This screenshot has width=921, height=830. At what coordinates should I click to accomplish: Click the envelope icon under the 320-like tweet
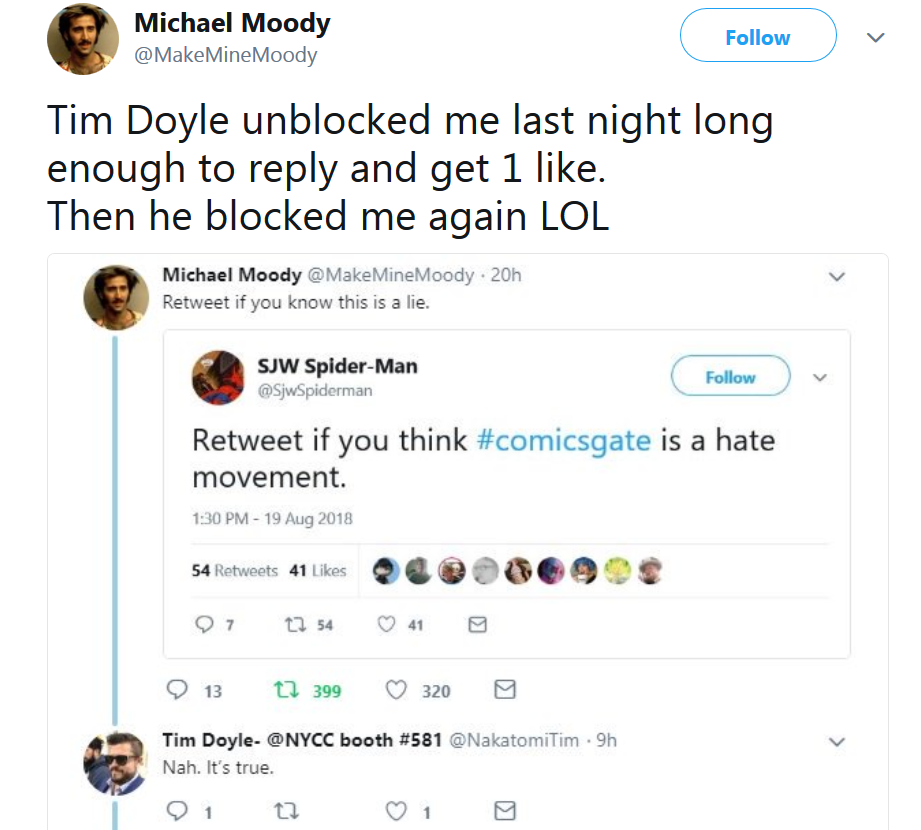tap(505, 689)
